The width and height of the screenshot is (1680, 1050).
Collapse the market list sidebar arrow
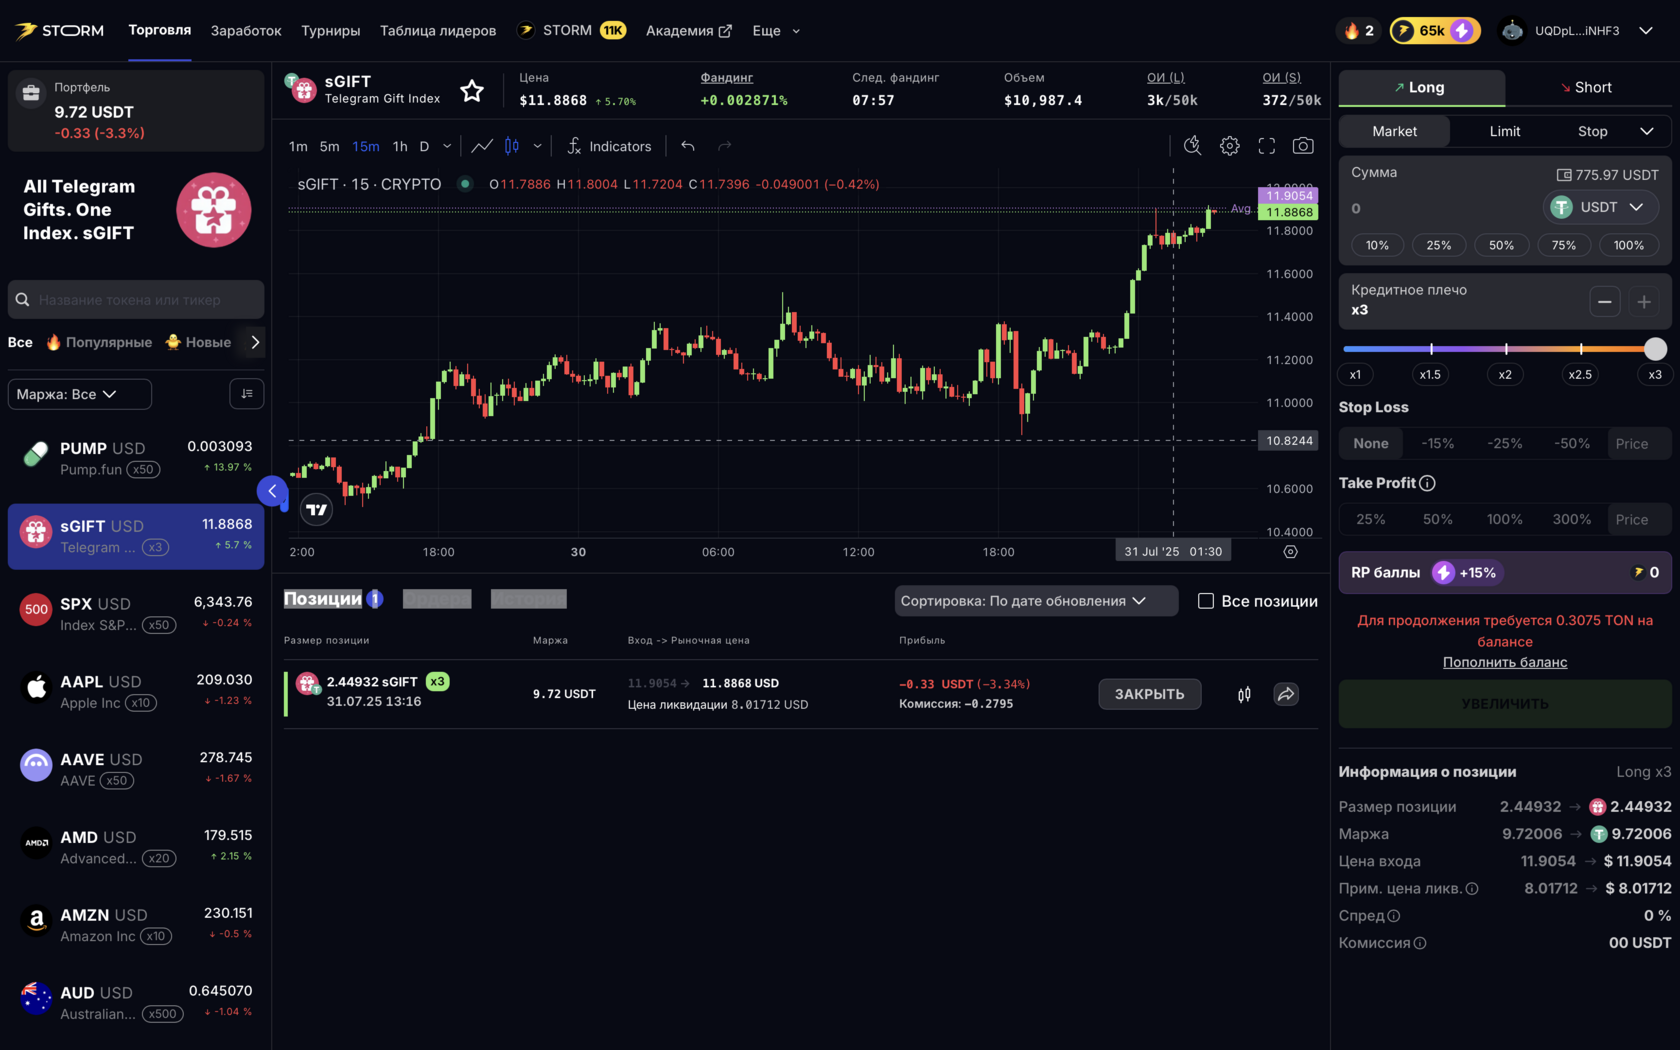click(272, 491)
